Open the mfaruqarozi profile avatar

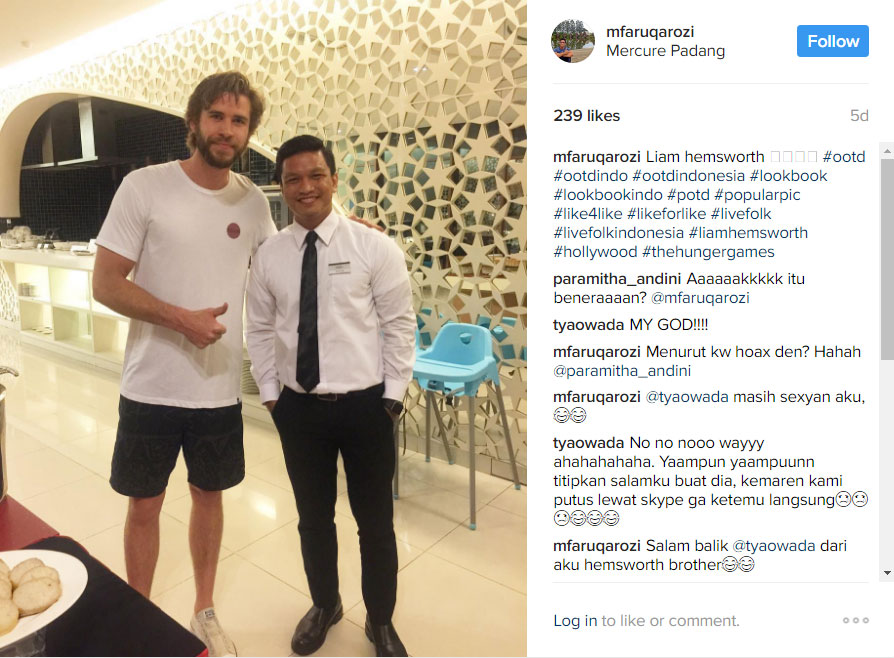pyautogui.click(x=573, y=41)
